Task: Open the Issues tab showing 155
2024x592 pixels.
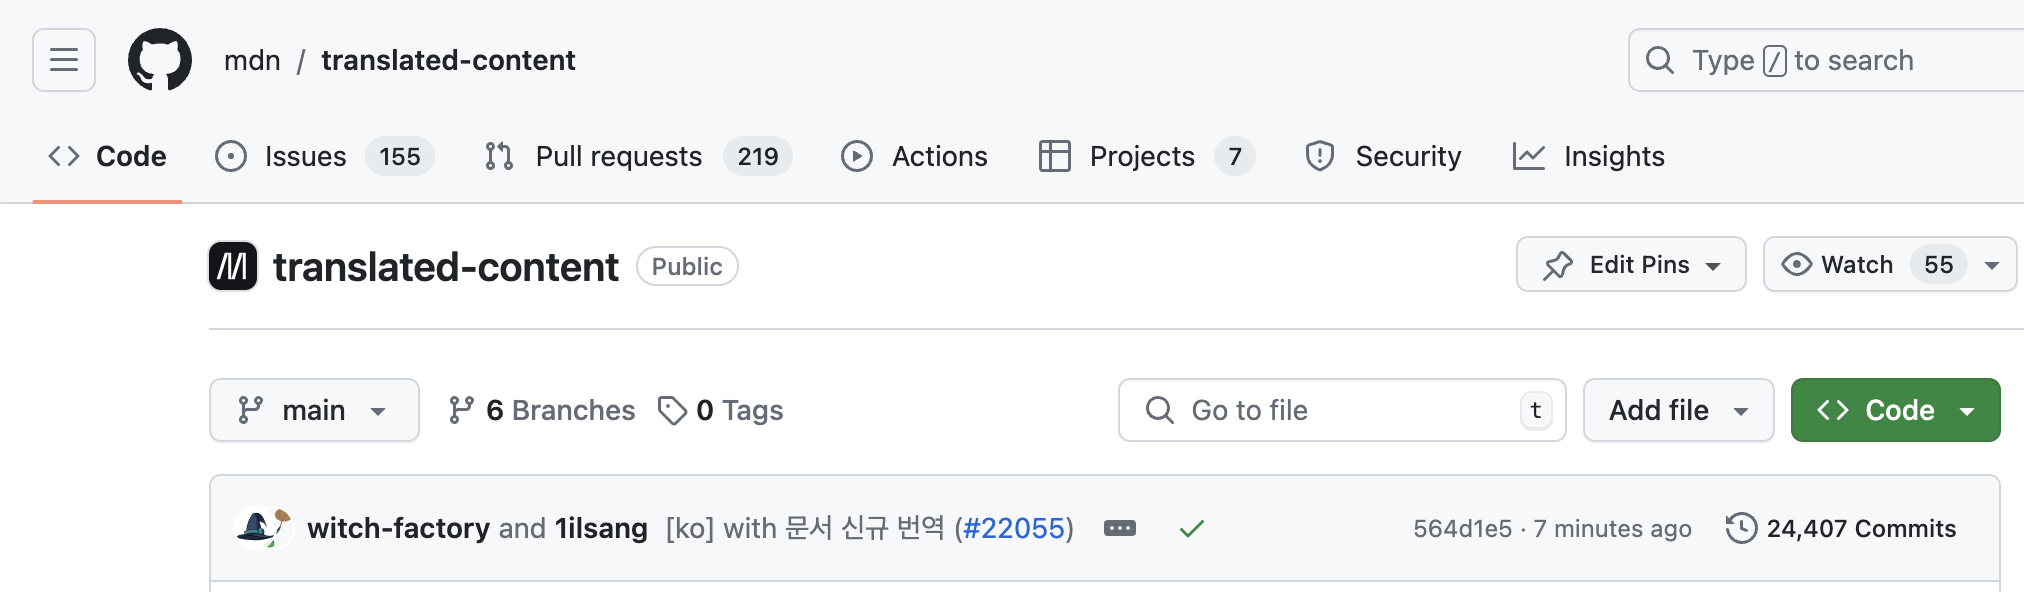Action: pos(305,156)
